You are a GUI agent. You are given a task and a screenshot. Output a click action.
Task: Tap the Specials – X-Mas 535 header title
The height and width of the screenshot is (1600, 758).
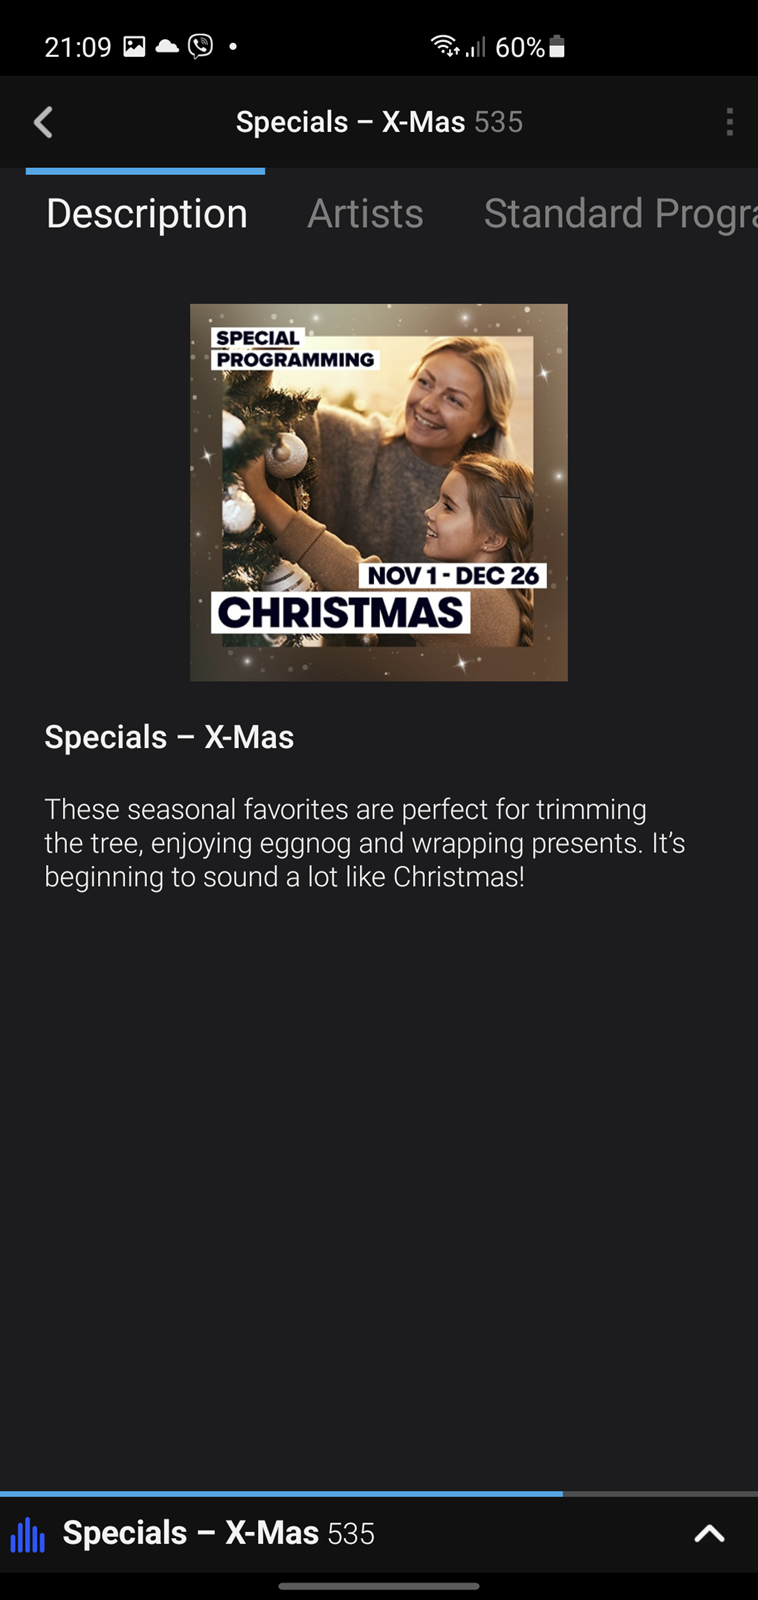(379, 122)
